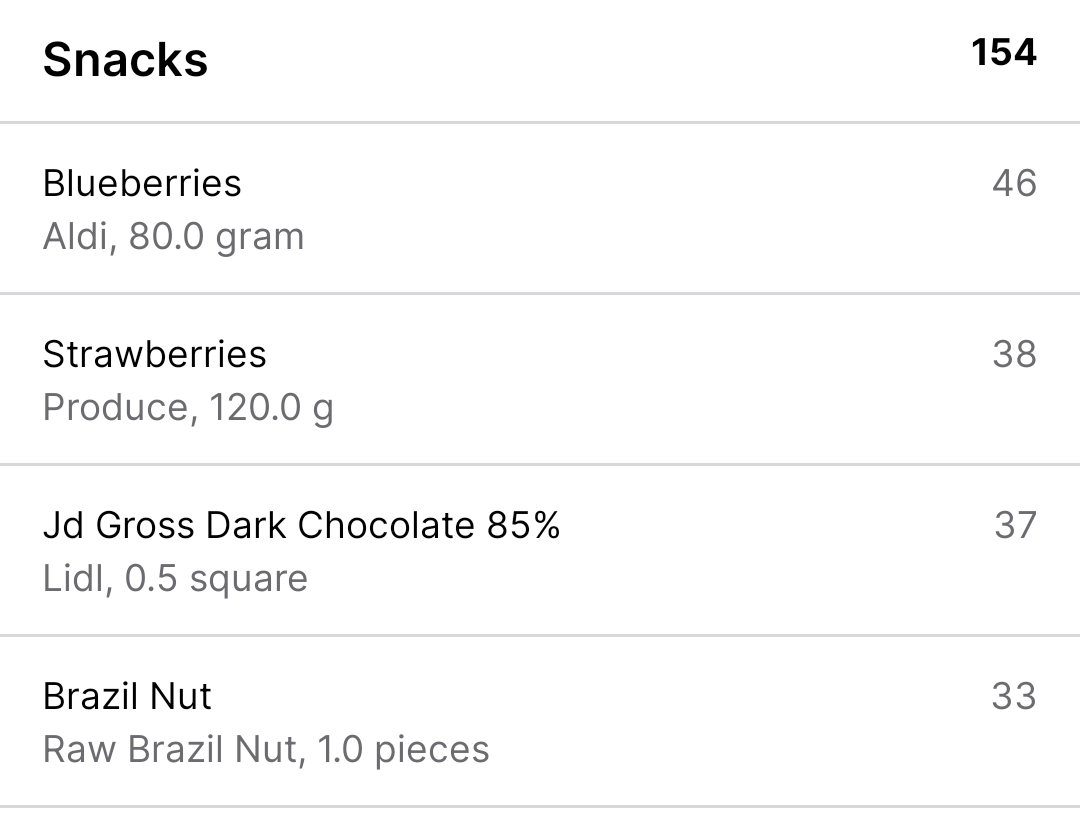Open the Brazil Nut entry

(540, 721)
